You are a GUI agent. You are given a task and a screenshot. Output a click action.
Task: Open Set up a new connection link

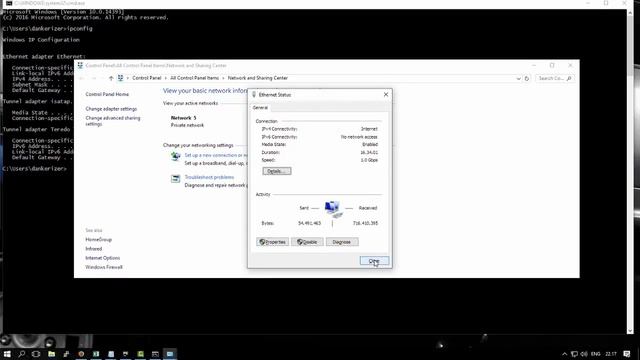(x=216, y=155)
